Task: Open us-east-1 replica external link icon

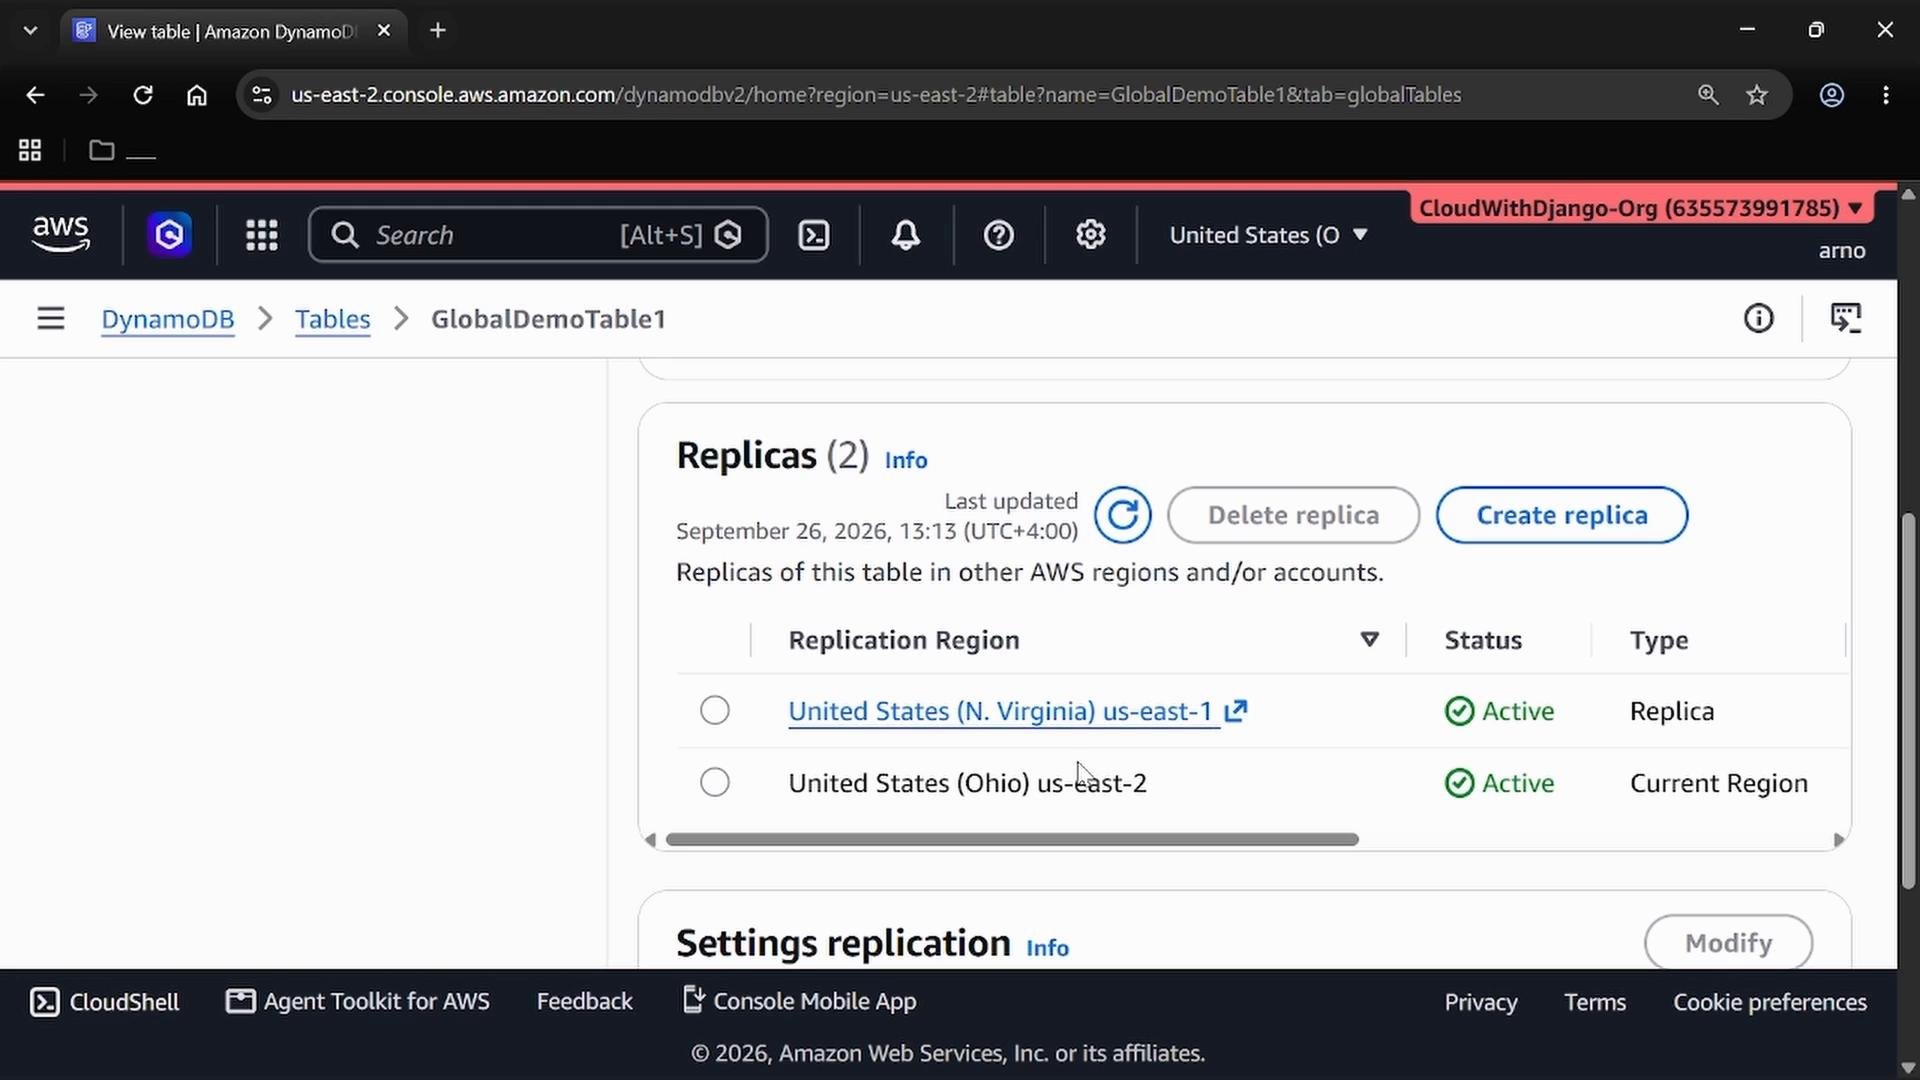Action: click(x=1236, y=711)
